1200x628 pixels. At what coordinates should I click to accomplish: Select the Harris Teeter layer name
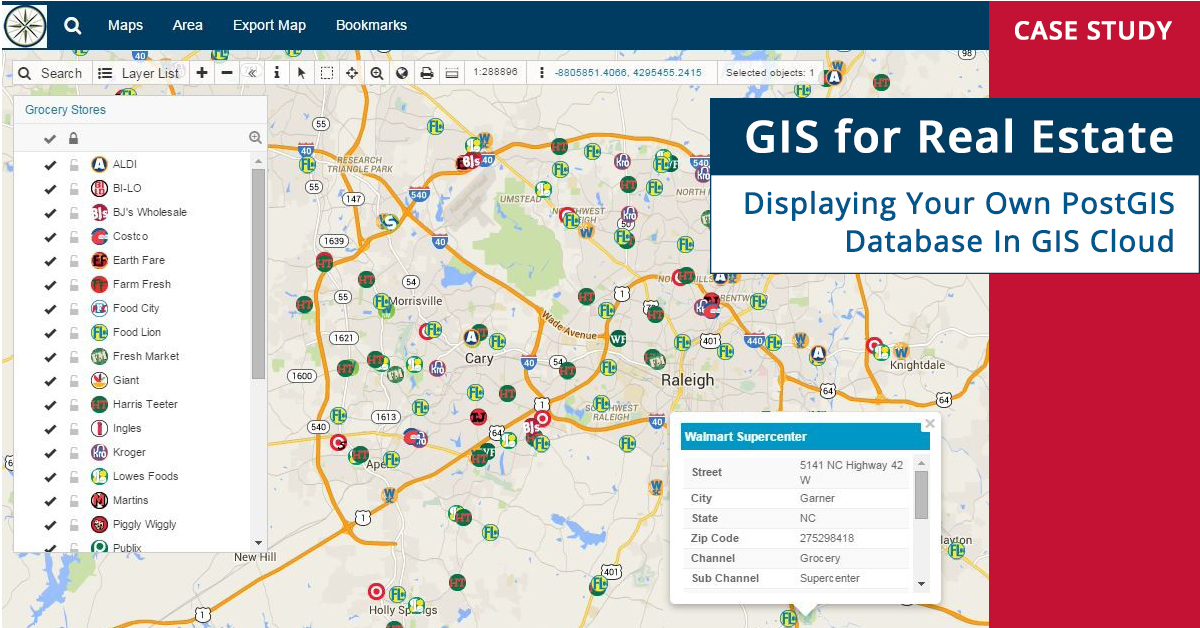pyautogui.click(x=145, y=404)
